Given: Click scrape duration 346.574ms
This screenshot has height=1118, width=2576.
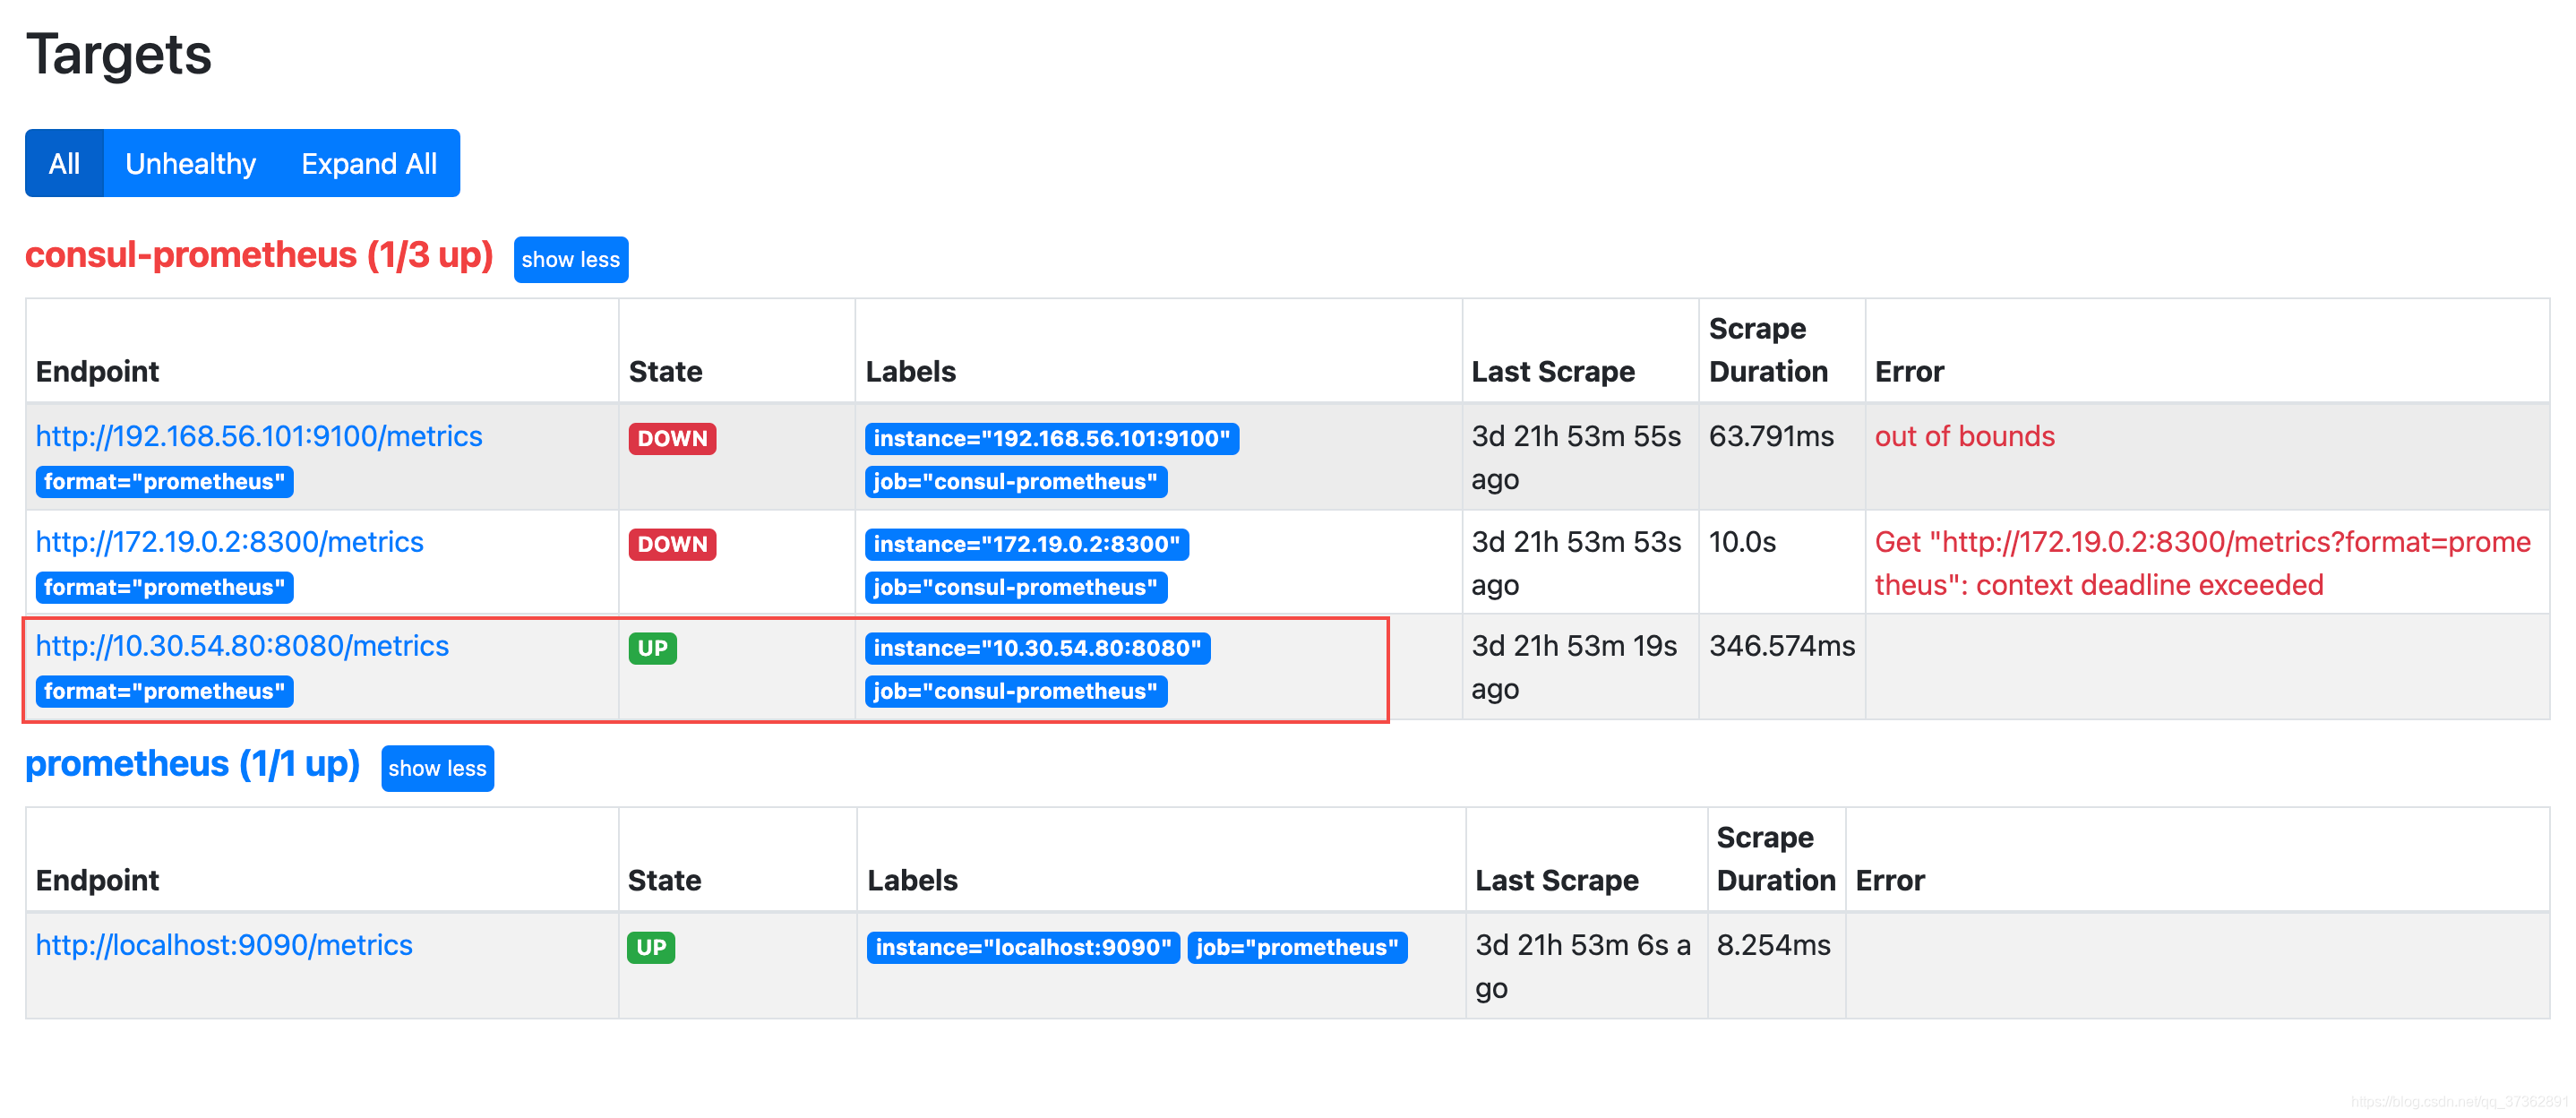Looking at the screenshot, I should point(1782,646).
